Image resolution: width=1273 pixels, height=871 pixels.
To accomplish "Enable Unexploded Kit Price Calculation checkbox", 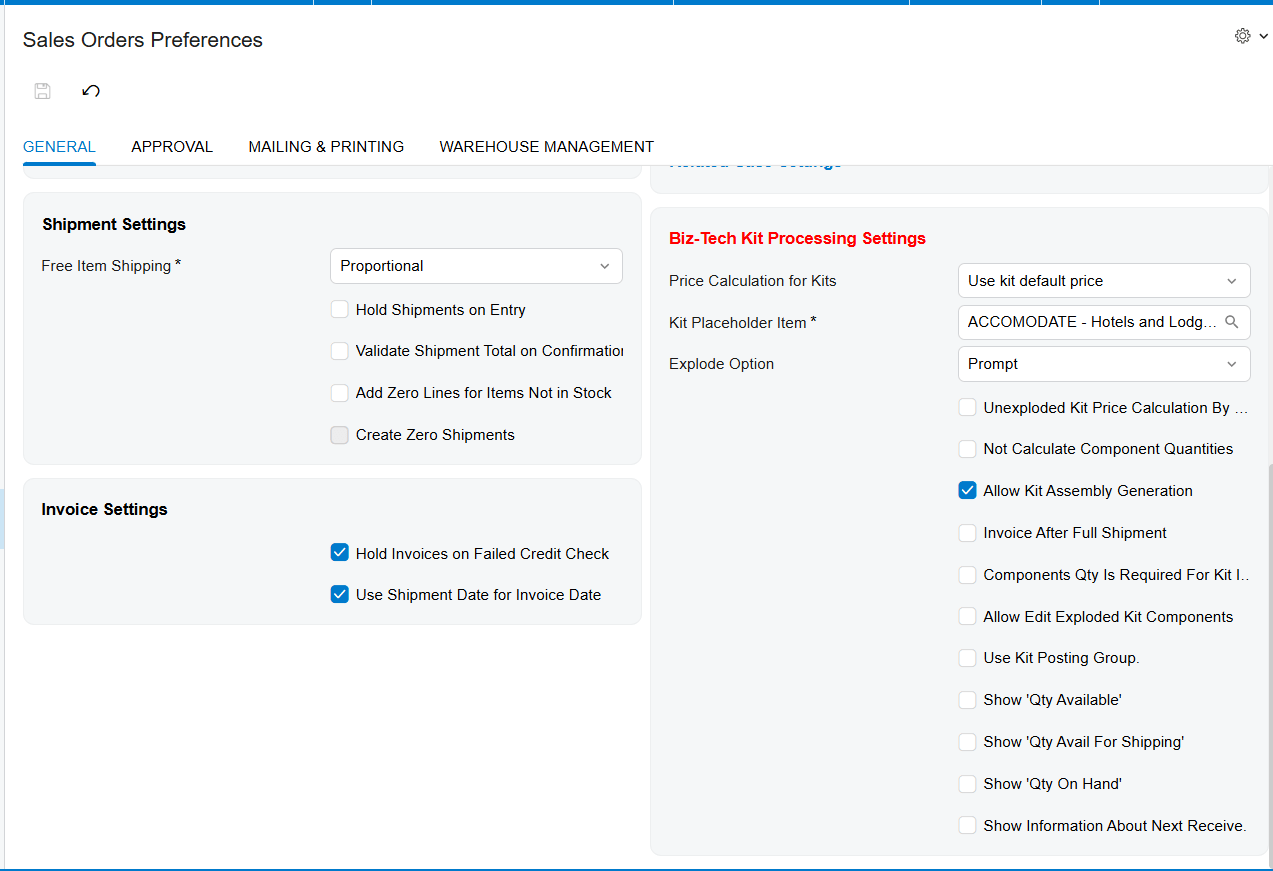I will [x=967, y=408].
